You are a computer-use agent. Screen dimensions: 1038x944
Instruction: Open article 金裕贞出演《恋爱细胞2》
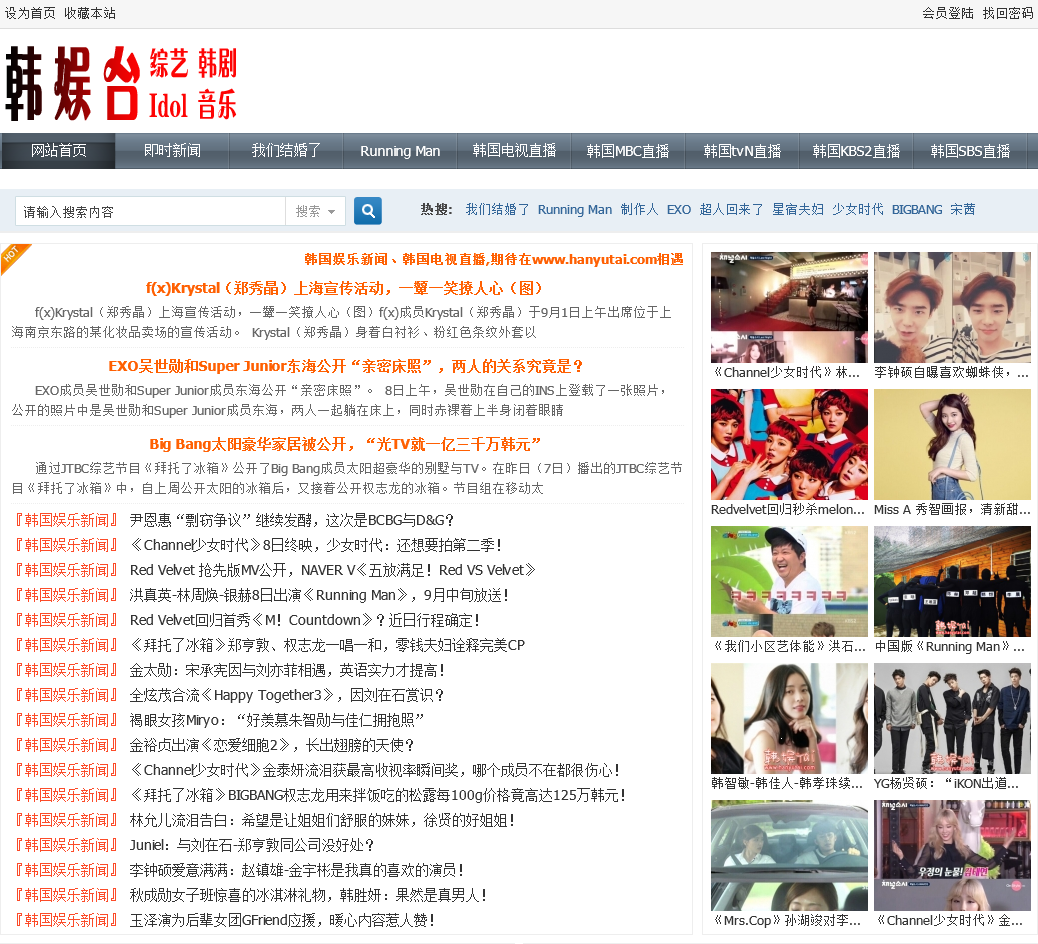click(x=271, y=745)
